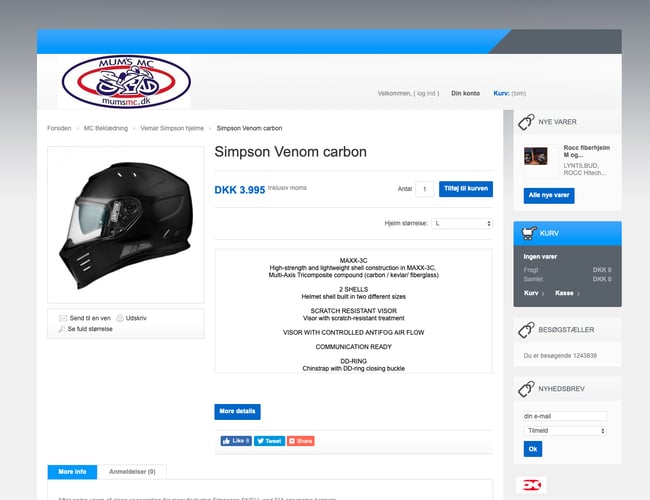Open the Simpson Venom helmet image
The image size is (650, 500).
(x=126, y=225)
